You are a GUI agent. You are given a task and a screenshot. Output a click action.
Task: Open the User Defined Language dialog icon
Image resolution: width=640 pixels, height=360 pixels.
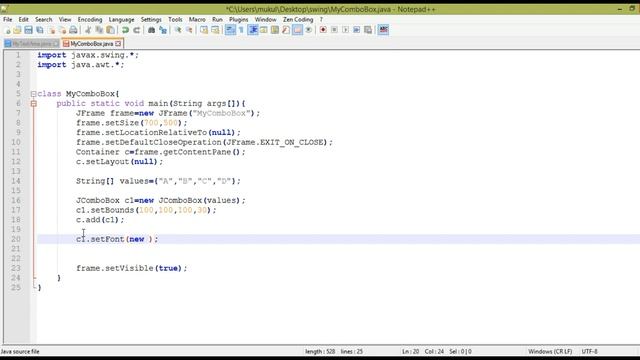click(264, 30)
